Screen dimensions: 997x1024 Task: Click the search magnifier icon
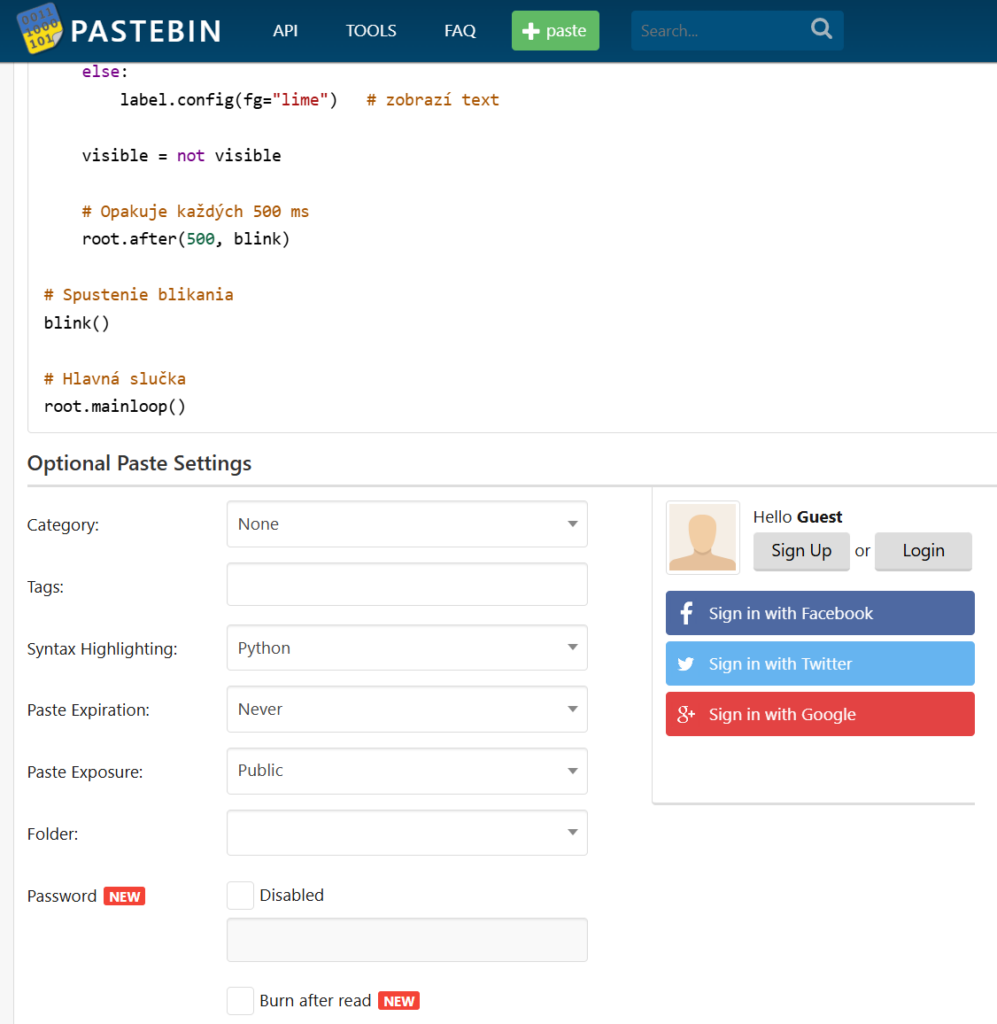[821, 29]
